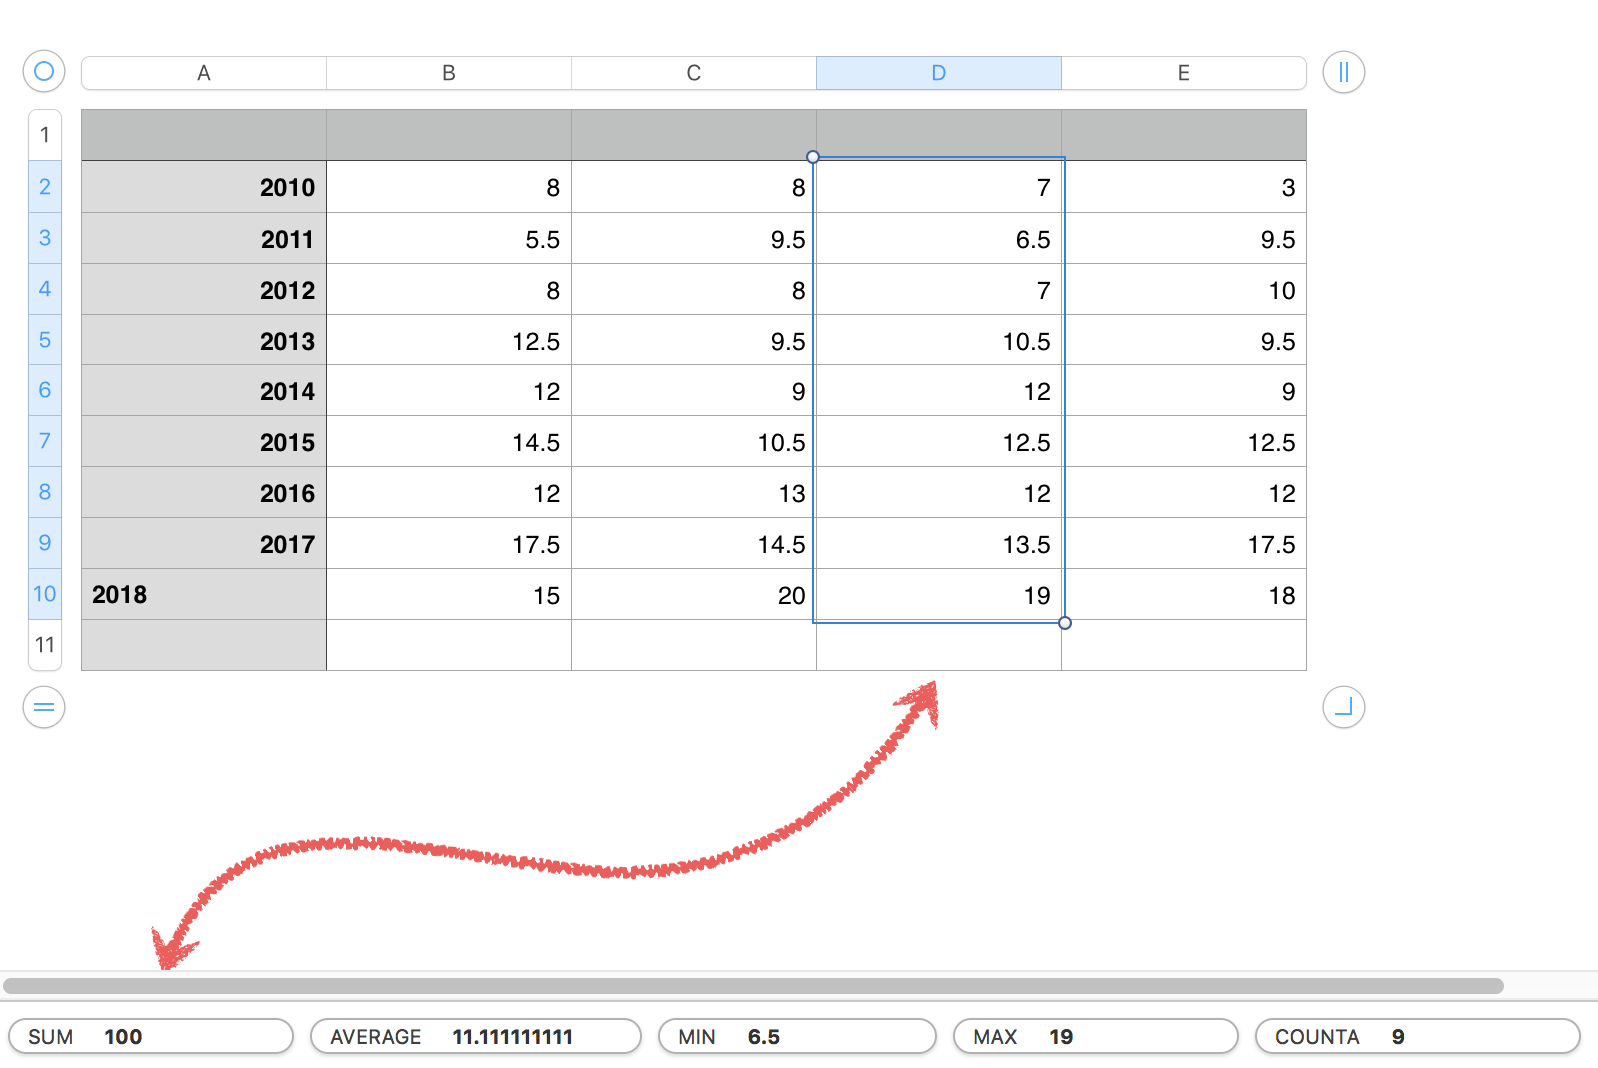The width and height of the screenshot is (1598, 1068).
Task: Select row 7 header
Action: click(45, 441)
